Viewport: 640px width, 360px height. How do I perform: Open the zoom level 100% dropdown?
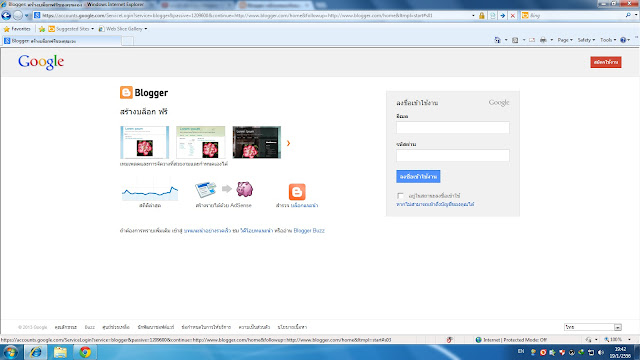[x=629, y=340]
